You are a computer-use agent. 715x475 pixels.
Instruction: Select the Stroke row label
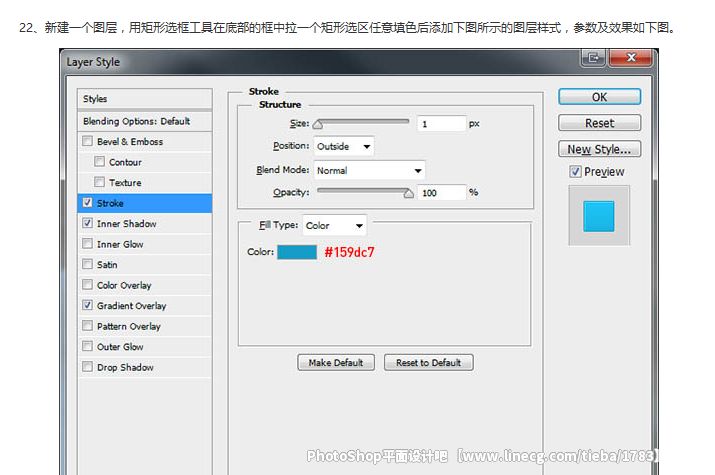tap(110, 203)
